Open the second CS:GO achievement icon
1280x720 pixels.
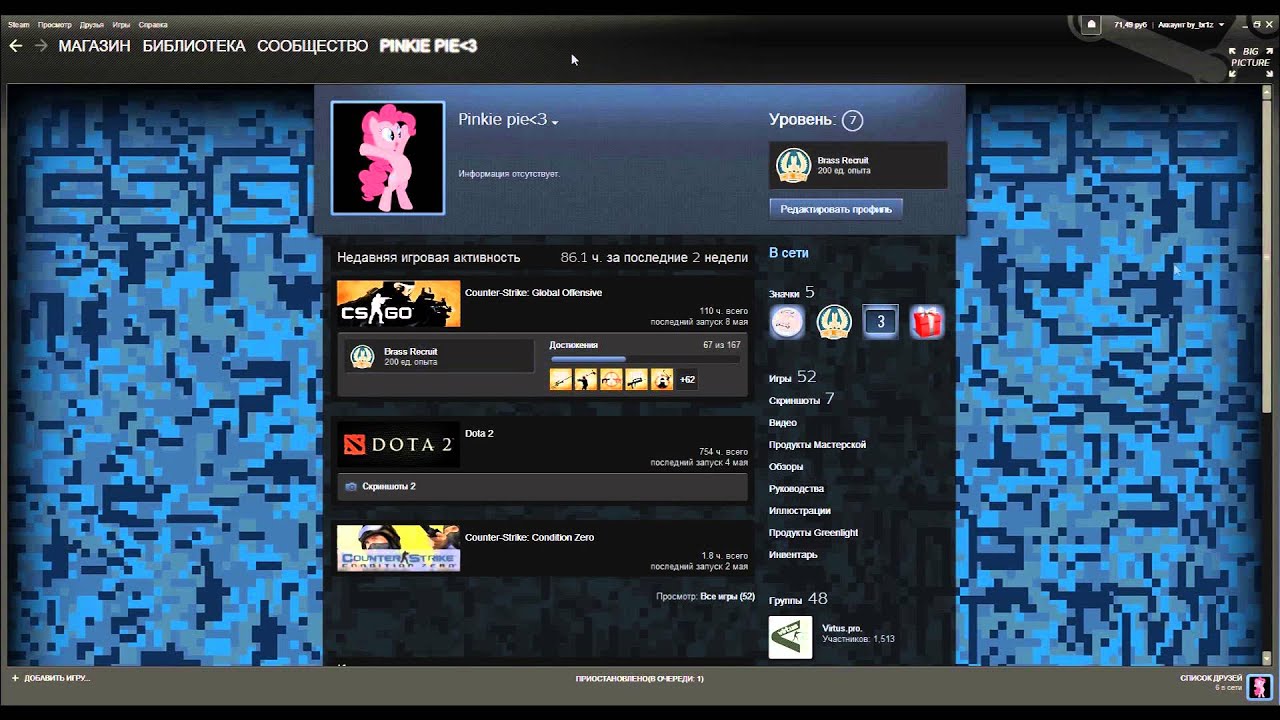coord(586,379)
